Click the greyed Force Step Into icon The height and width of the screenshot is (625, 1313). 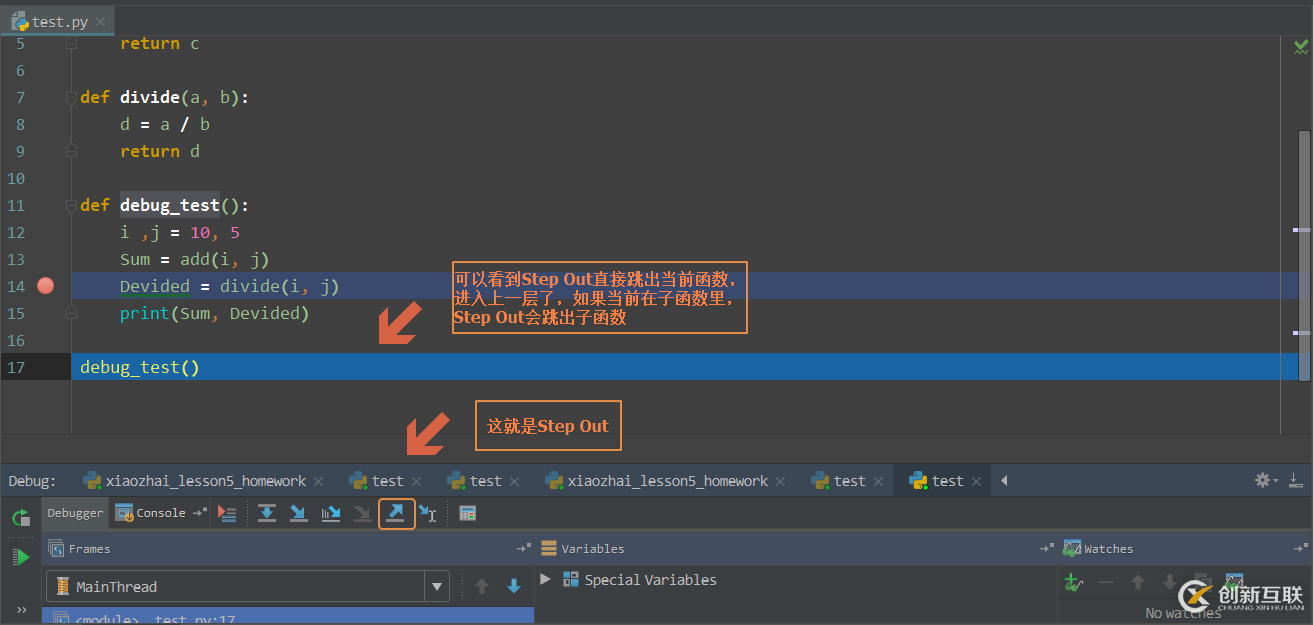362,513
